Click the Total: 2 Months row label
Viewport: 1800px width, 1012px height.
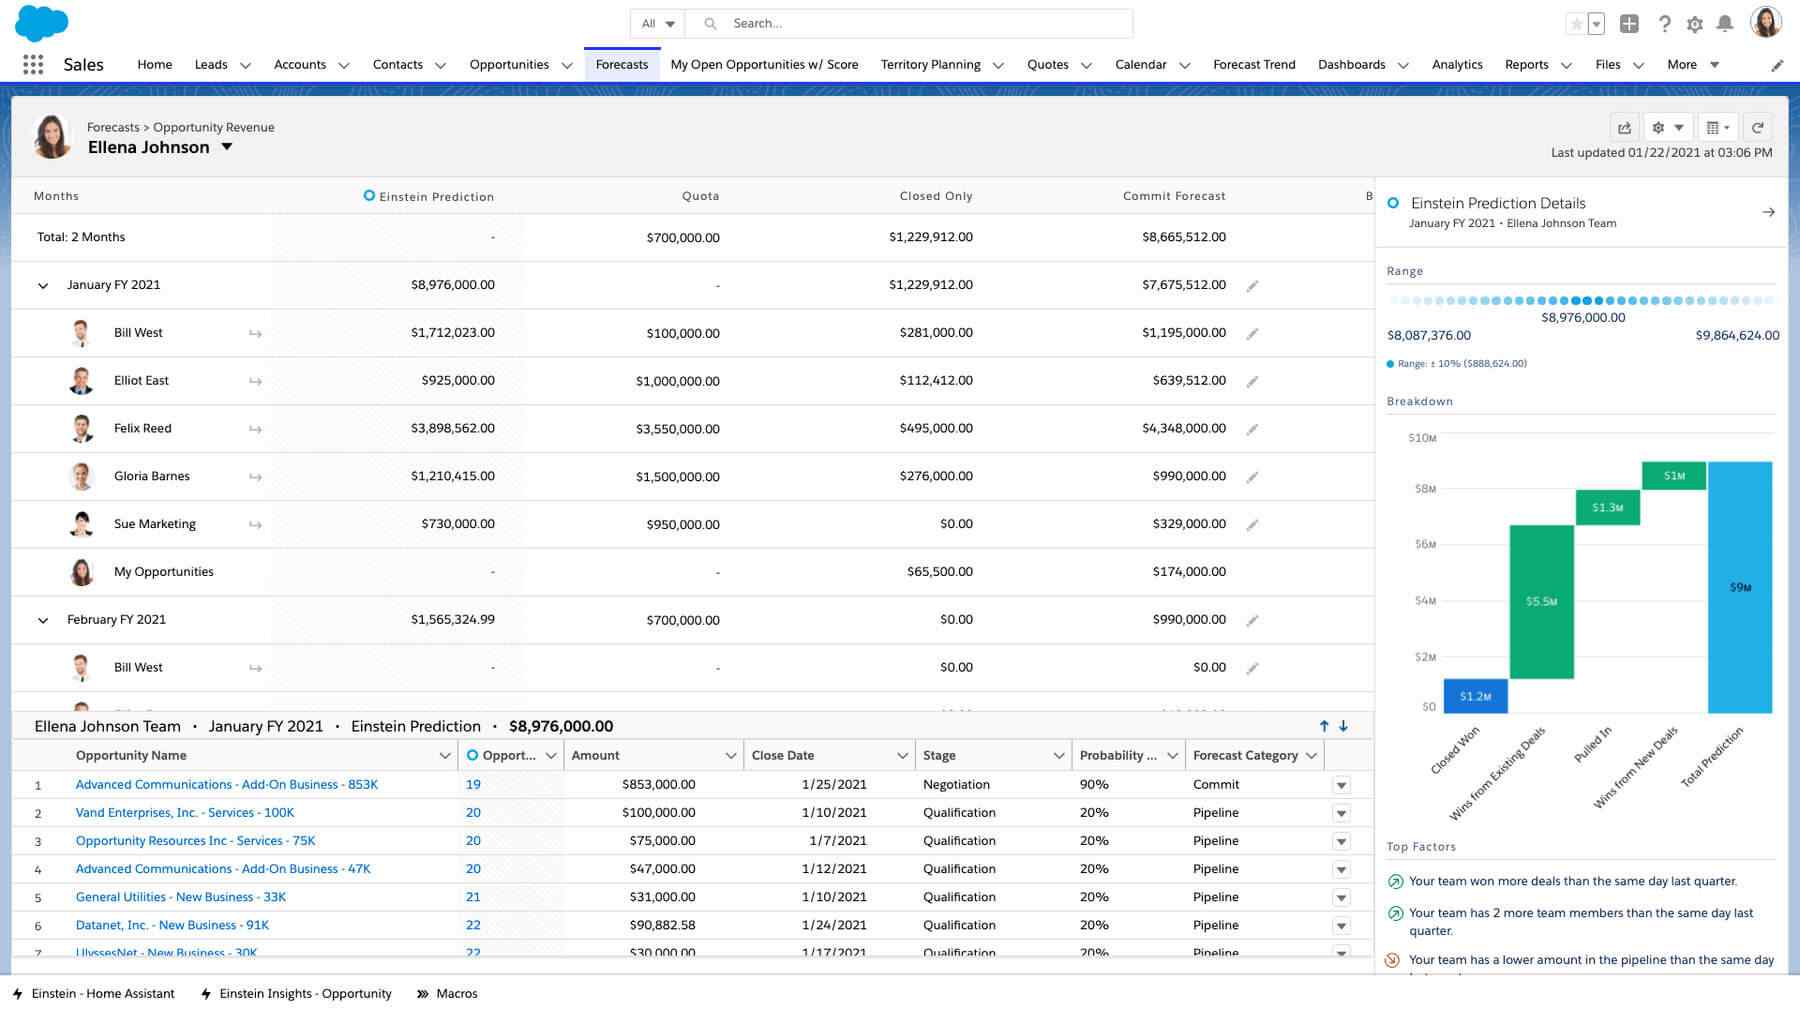pos(81,237)
